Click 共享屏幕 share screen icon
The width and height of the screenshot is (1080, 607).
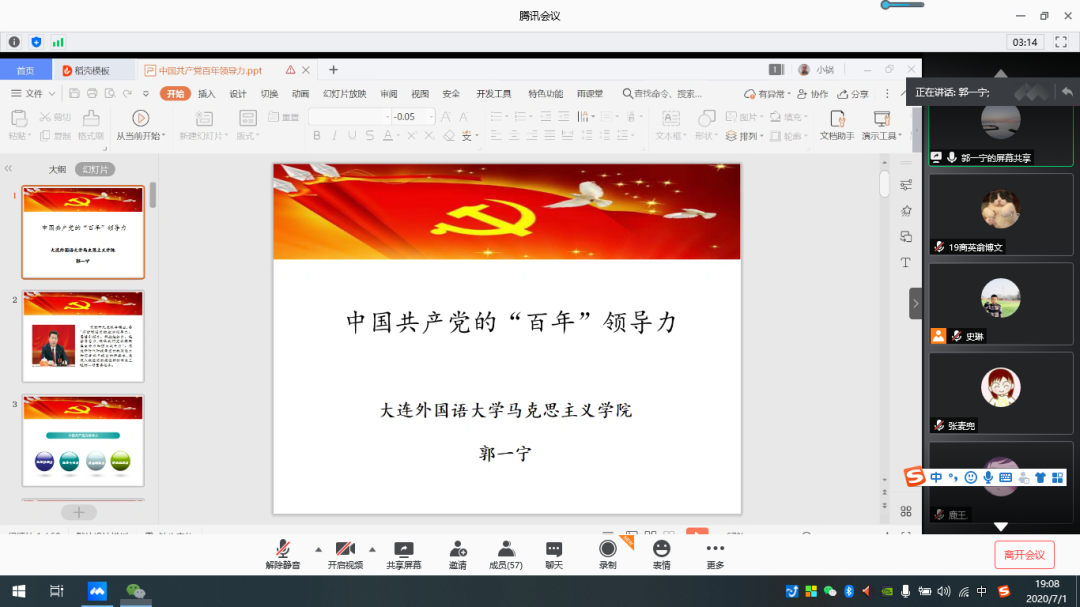click(x=404, y=552)
